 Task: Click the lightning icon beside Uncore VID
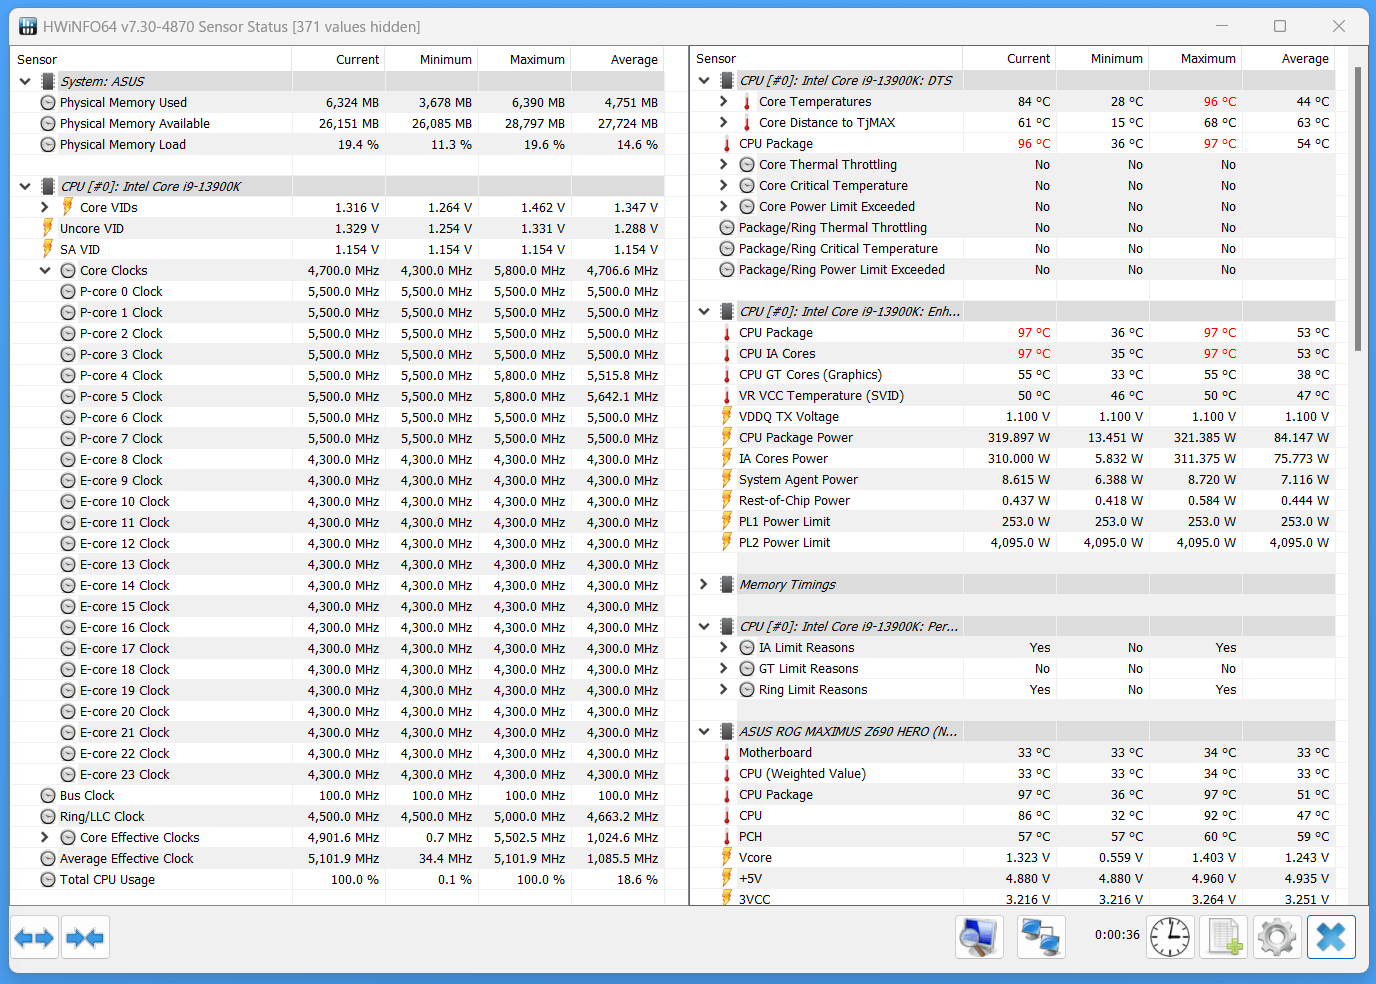click(x=47, y=228)
